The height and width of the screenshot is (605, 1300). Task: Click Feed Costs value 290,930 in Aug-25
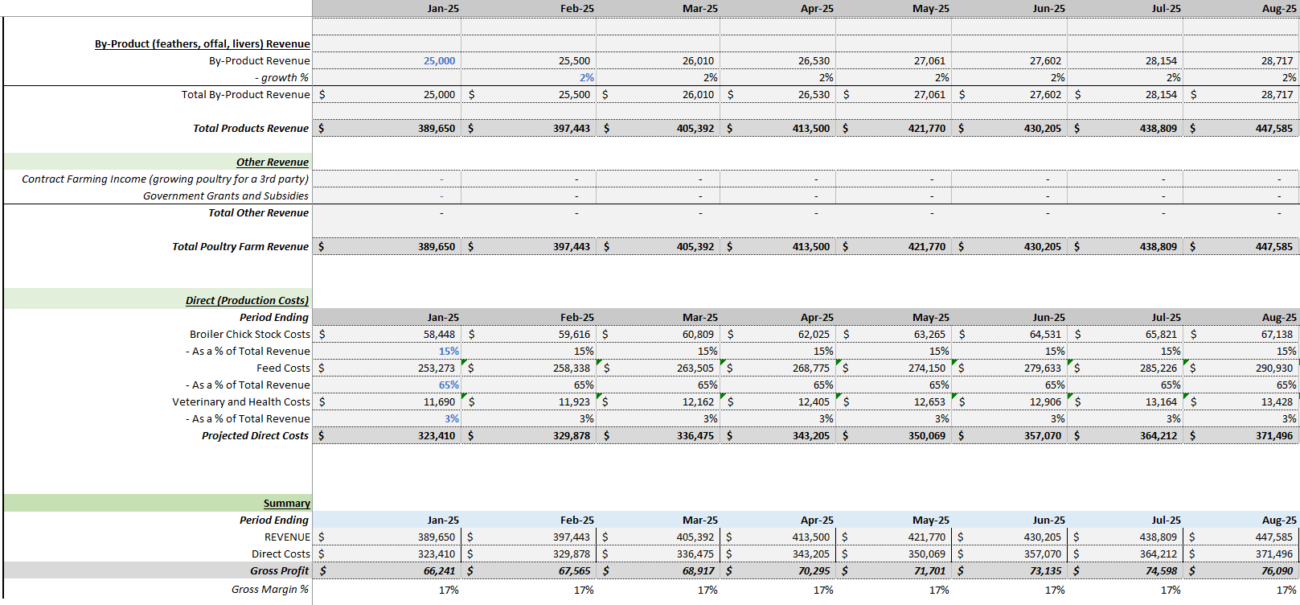pyautogui.click(x=1276, y=368)
